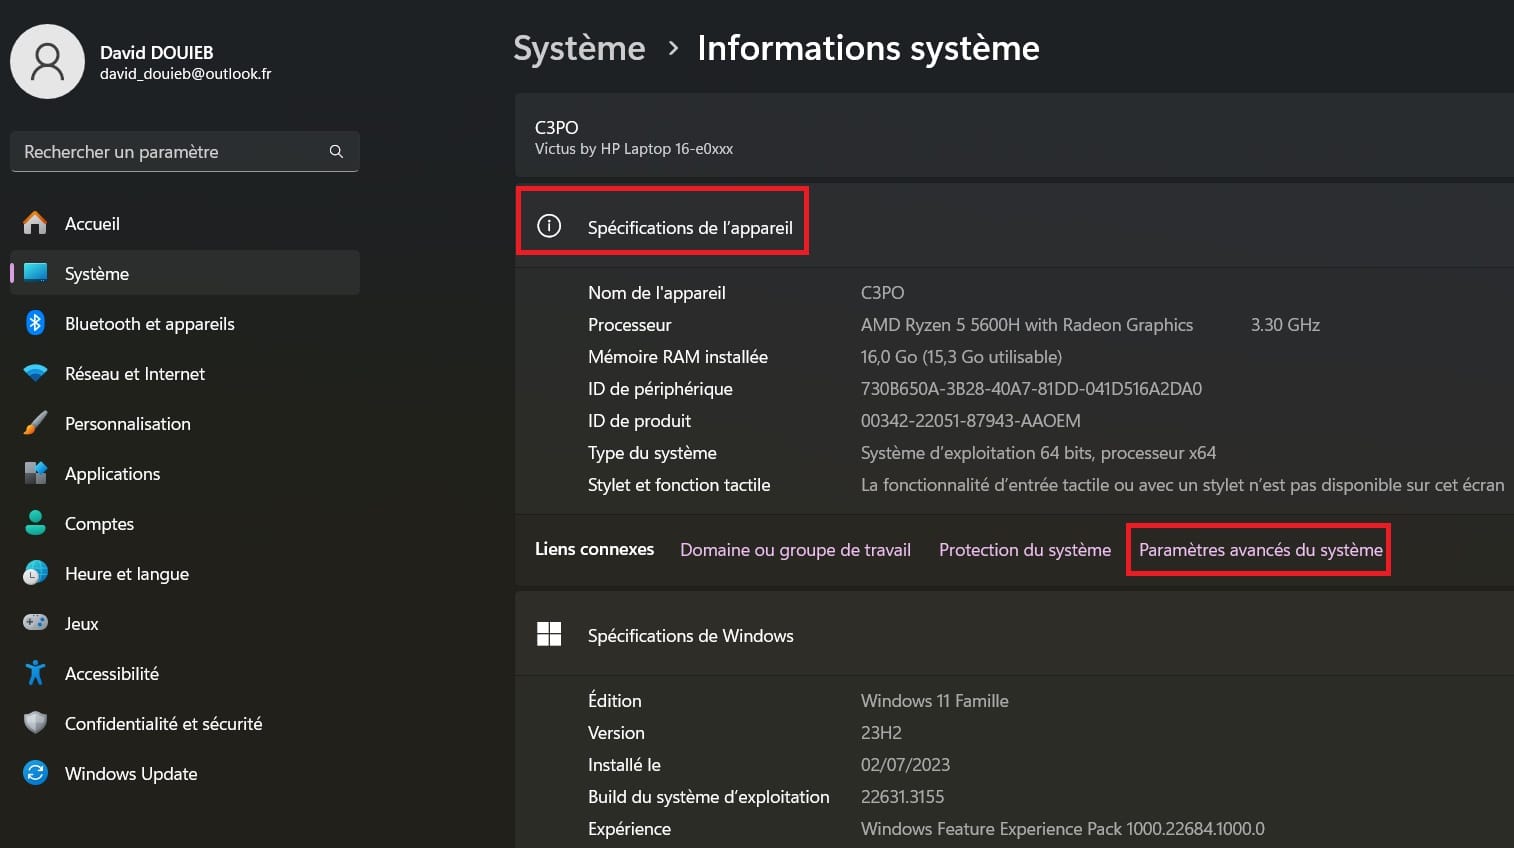The image size is (1514, 848).
Task: Open Windows Update via its sync icon
Action: pos(35,773)
